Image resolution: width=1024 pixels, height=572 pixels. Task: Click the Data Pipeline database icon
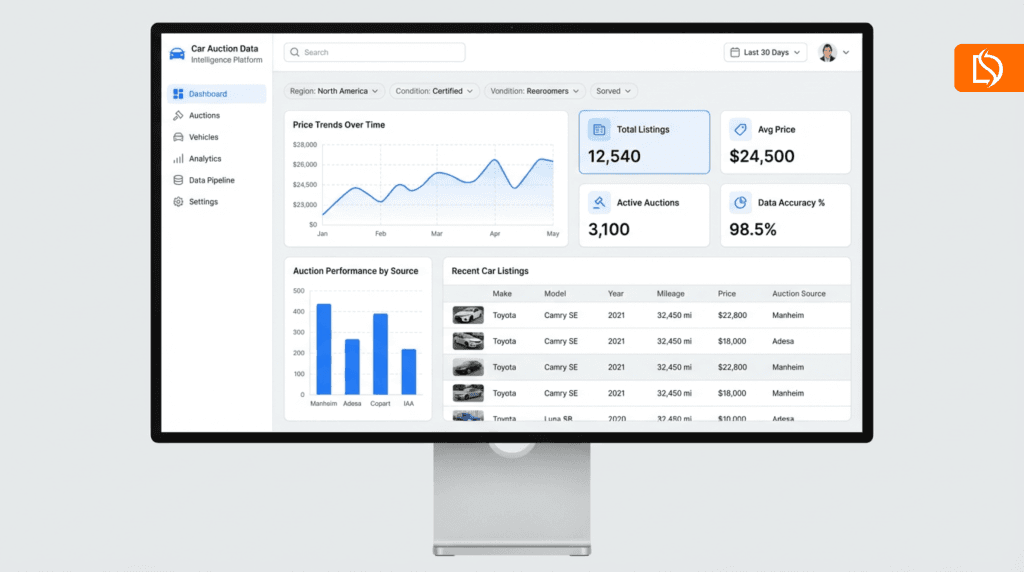pos(178,180)
